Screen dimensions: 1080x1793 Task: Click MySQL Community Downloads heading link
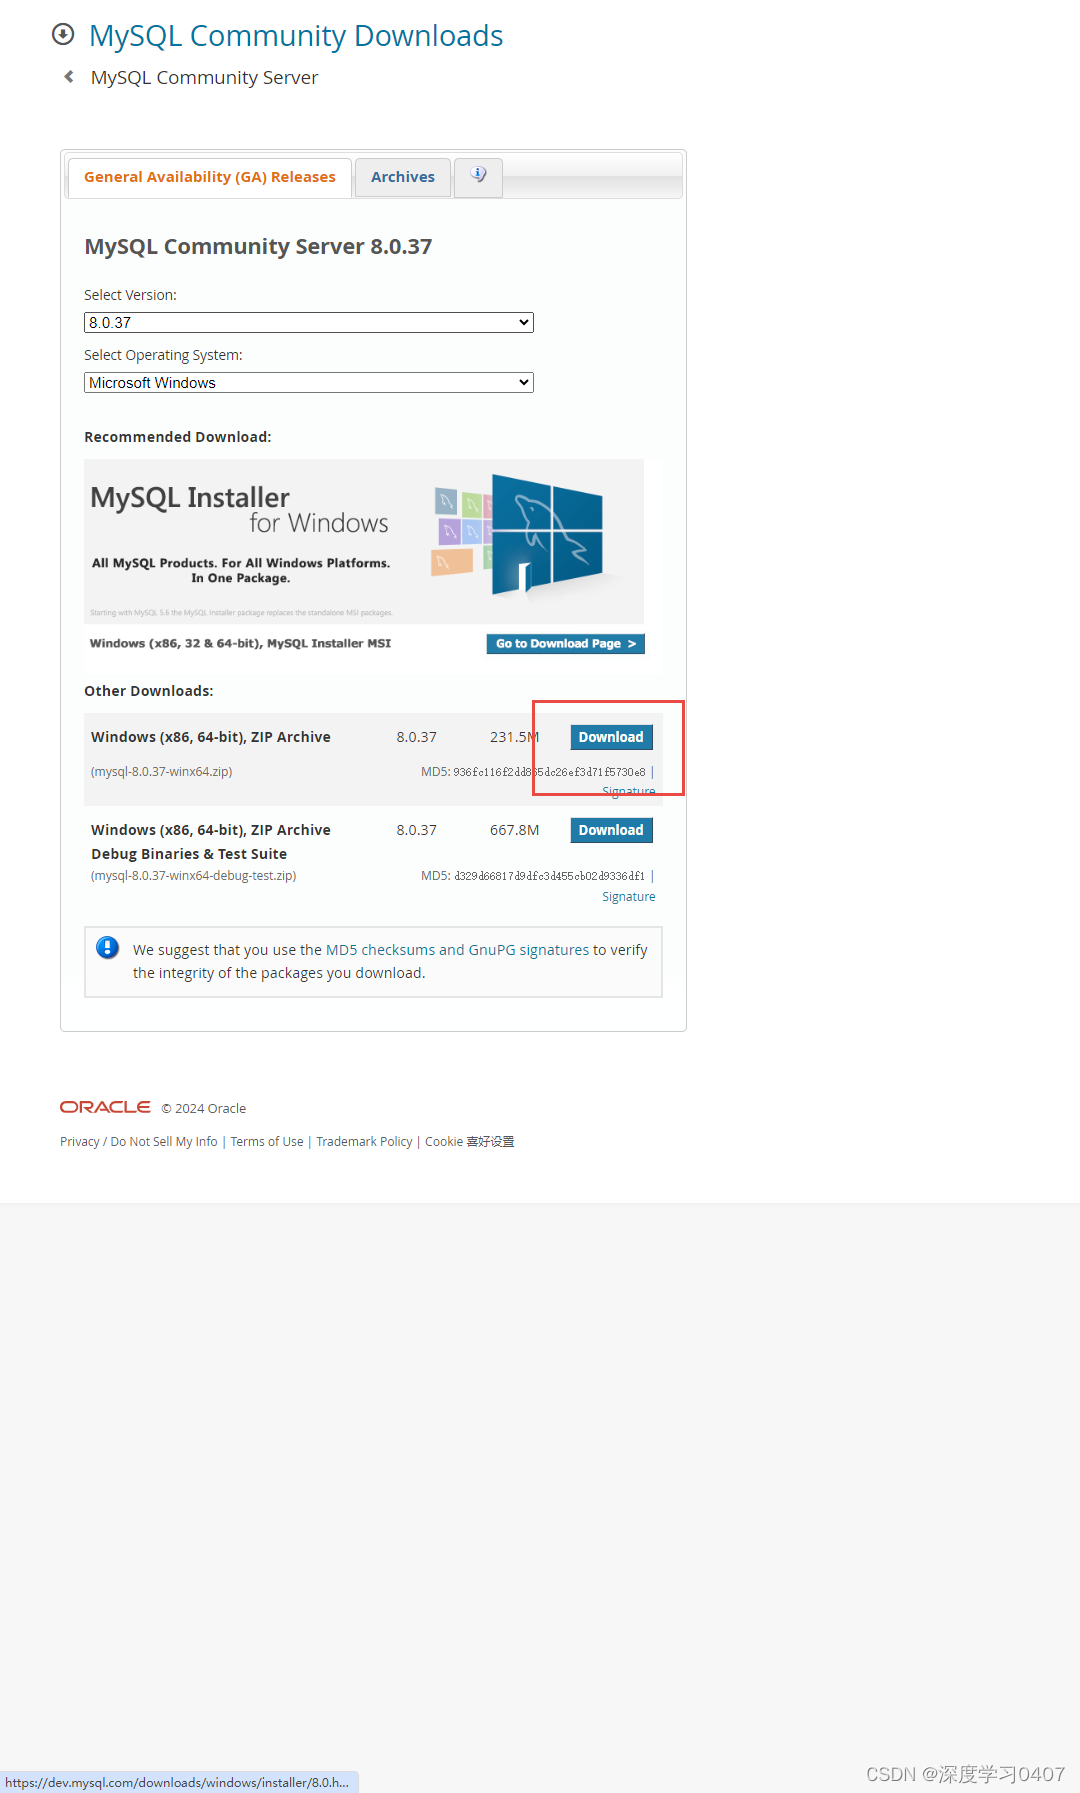296,36
